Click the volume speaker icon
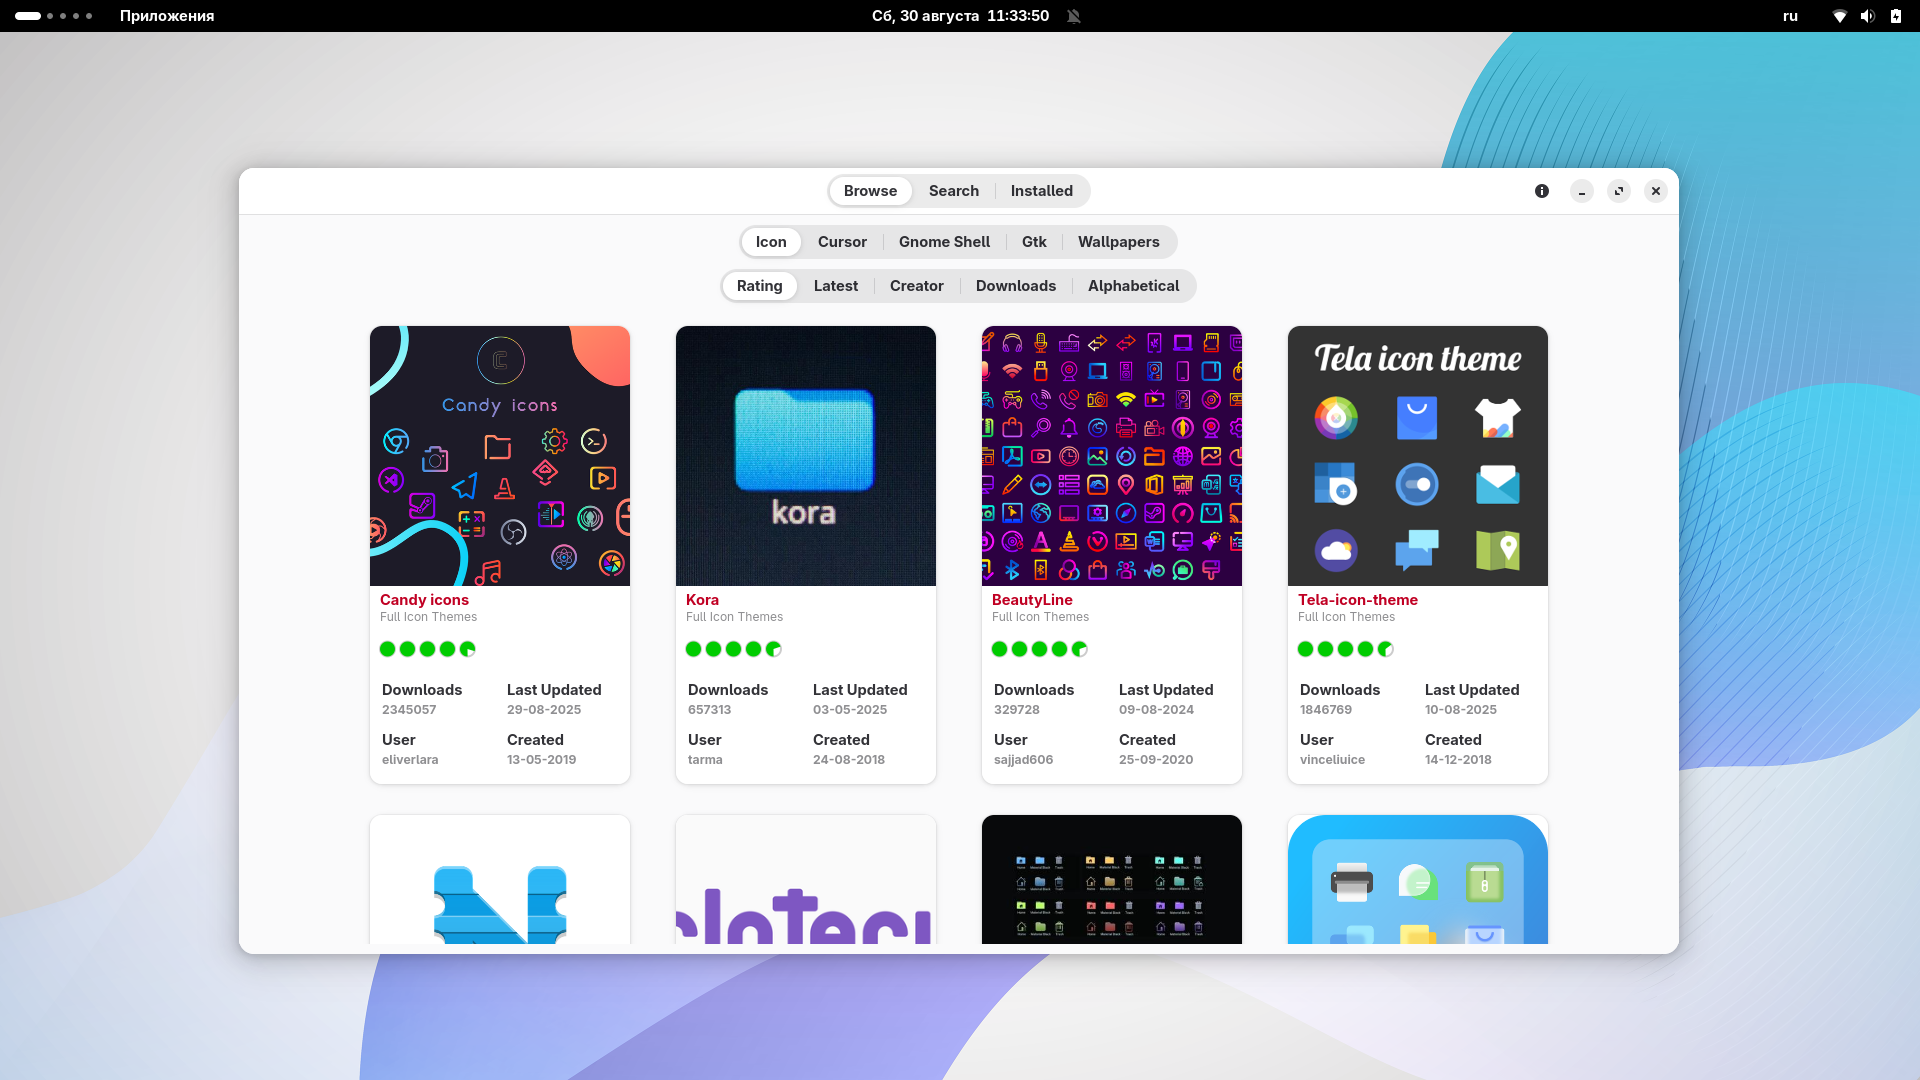Screen dimensions: 1920x1080 point(1867,16)
